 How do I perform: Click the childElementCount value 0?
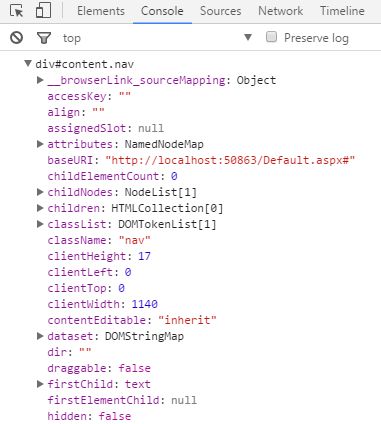[x=174, y=176]
